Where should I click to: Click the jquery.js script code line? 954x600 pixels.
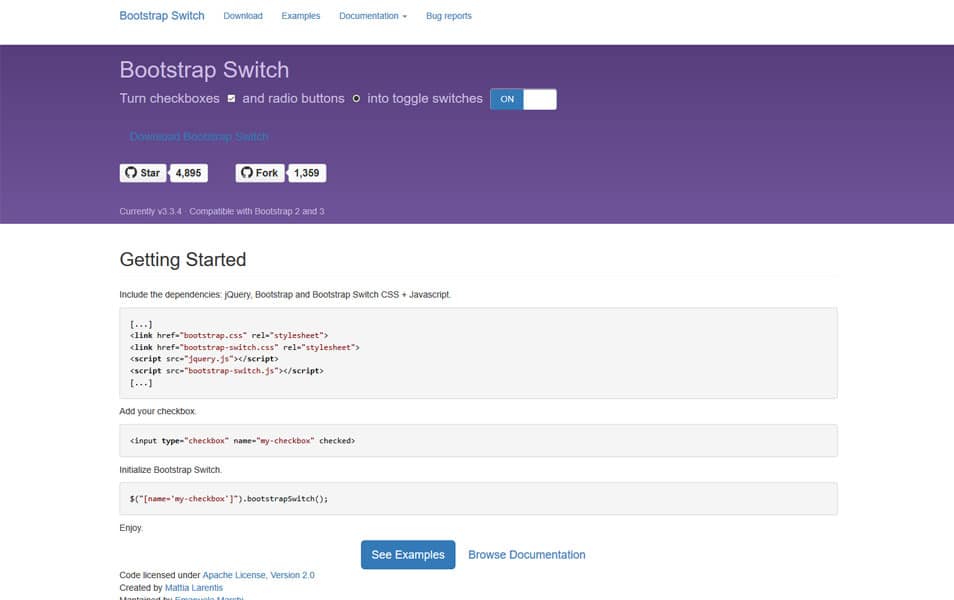point(204,359)
